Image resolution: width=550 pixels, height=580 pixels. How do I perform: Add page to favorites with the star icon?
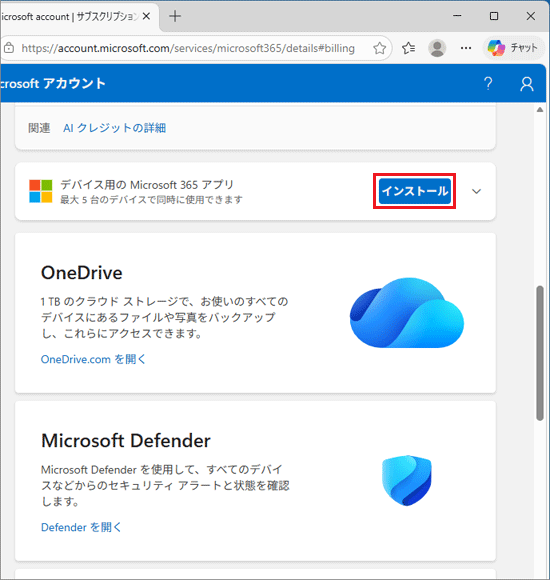click(379, 48)
